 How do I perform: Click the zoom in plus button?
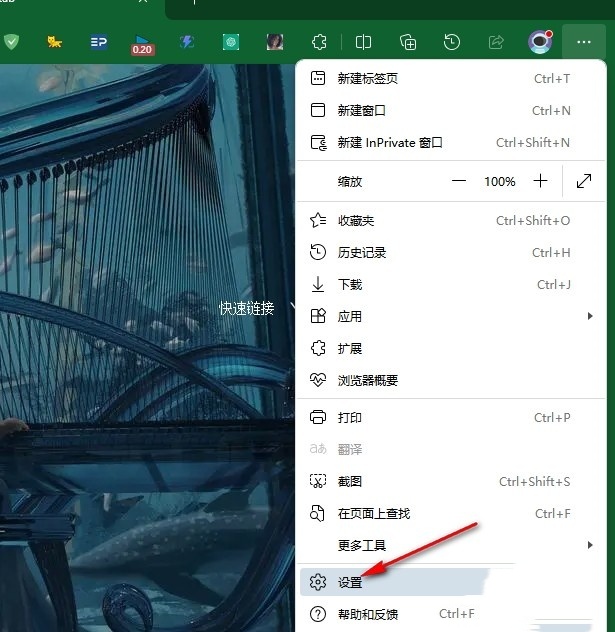[x=540, y=181]
